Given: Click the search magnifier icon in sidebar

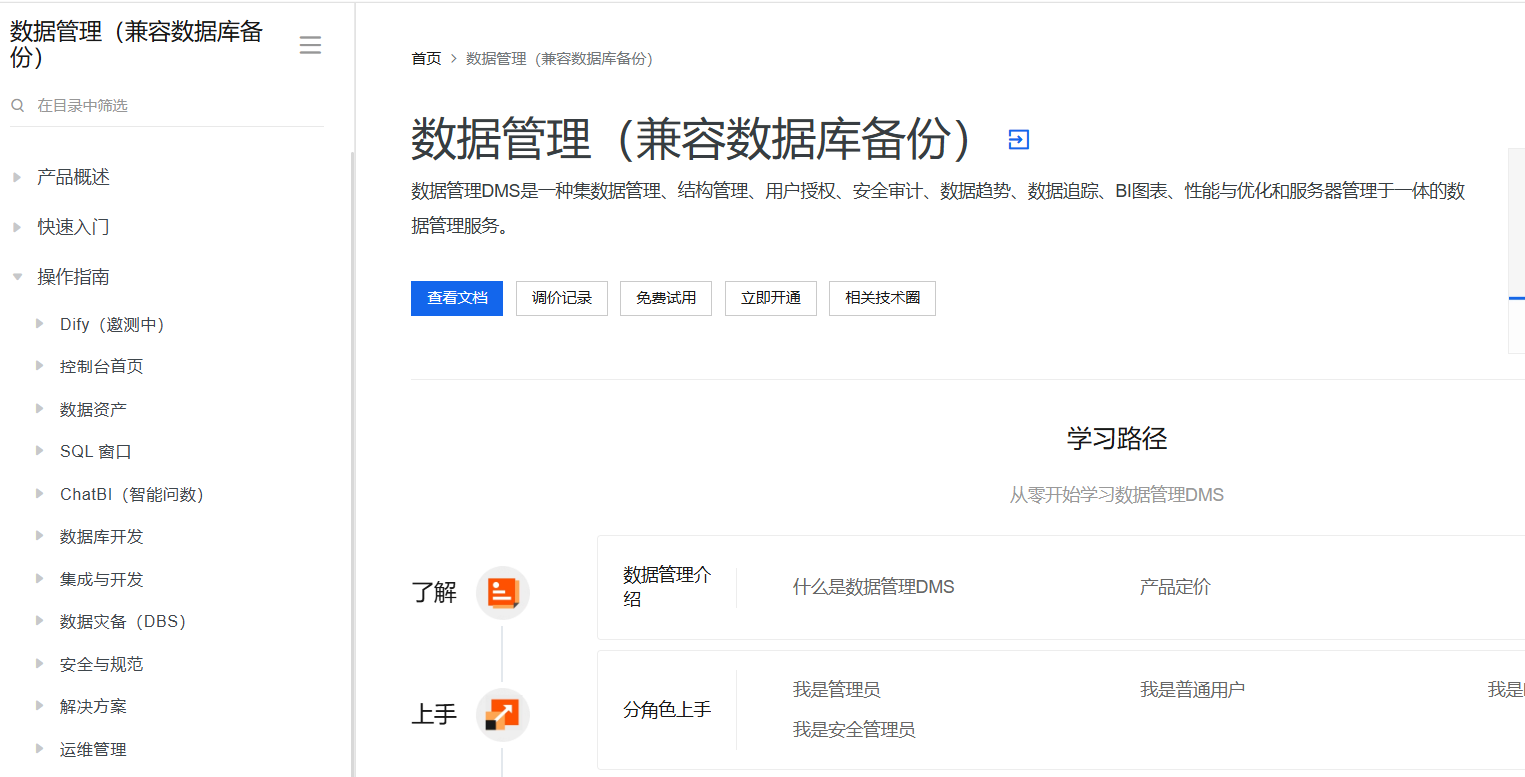Looking at the screenshot, I should pyautogui.click(x=17, y=105).
